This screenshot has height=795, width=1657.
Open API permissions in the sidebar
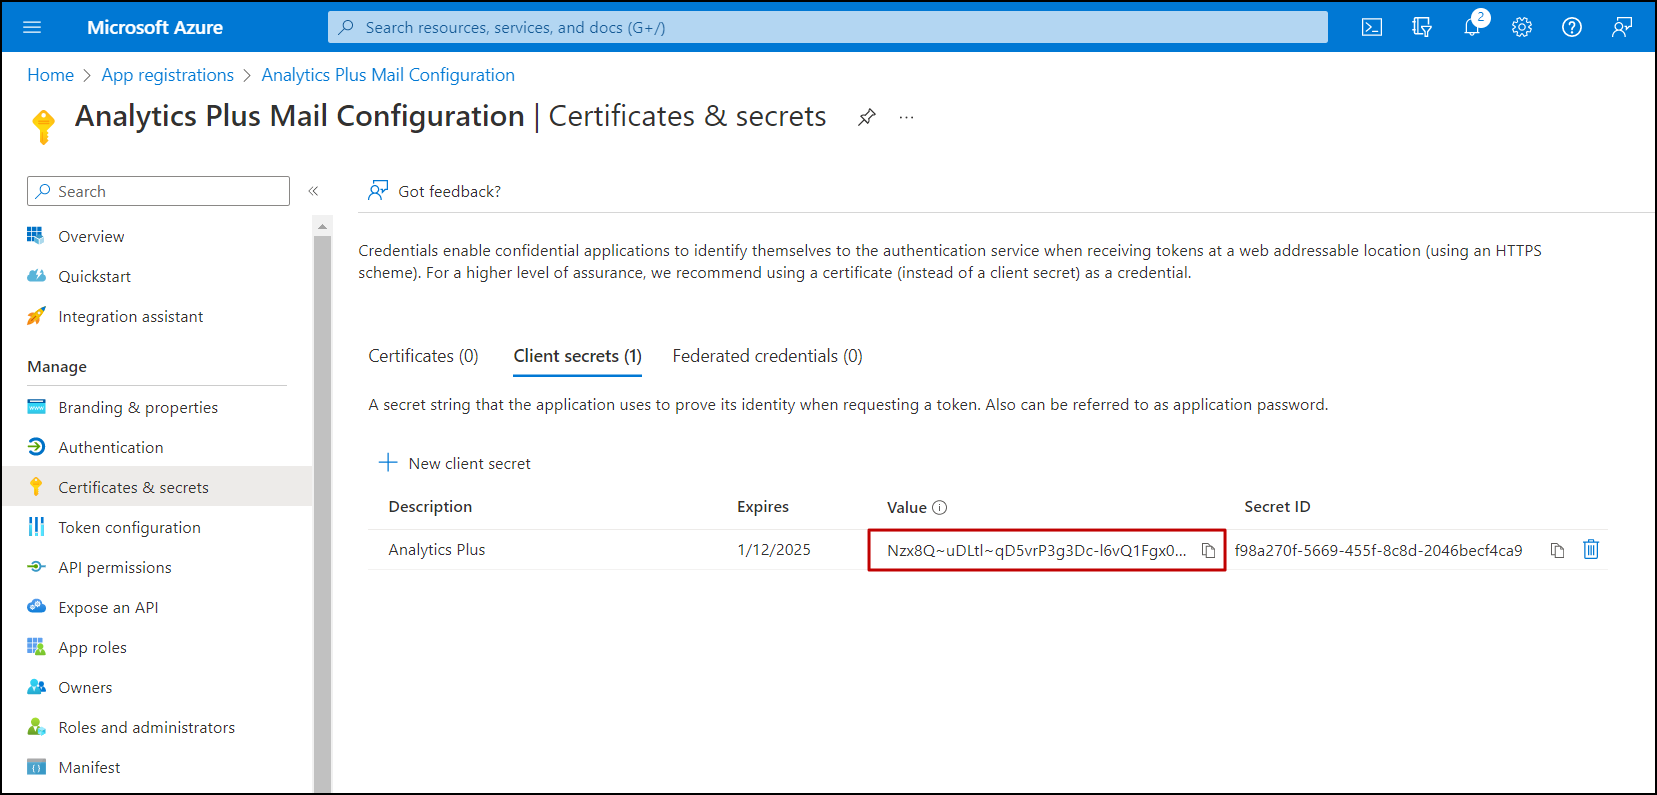pyautogui.click(x=114, y=567)
